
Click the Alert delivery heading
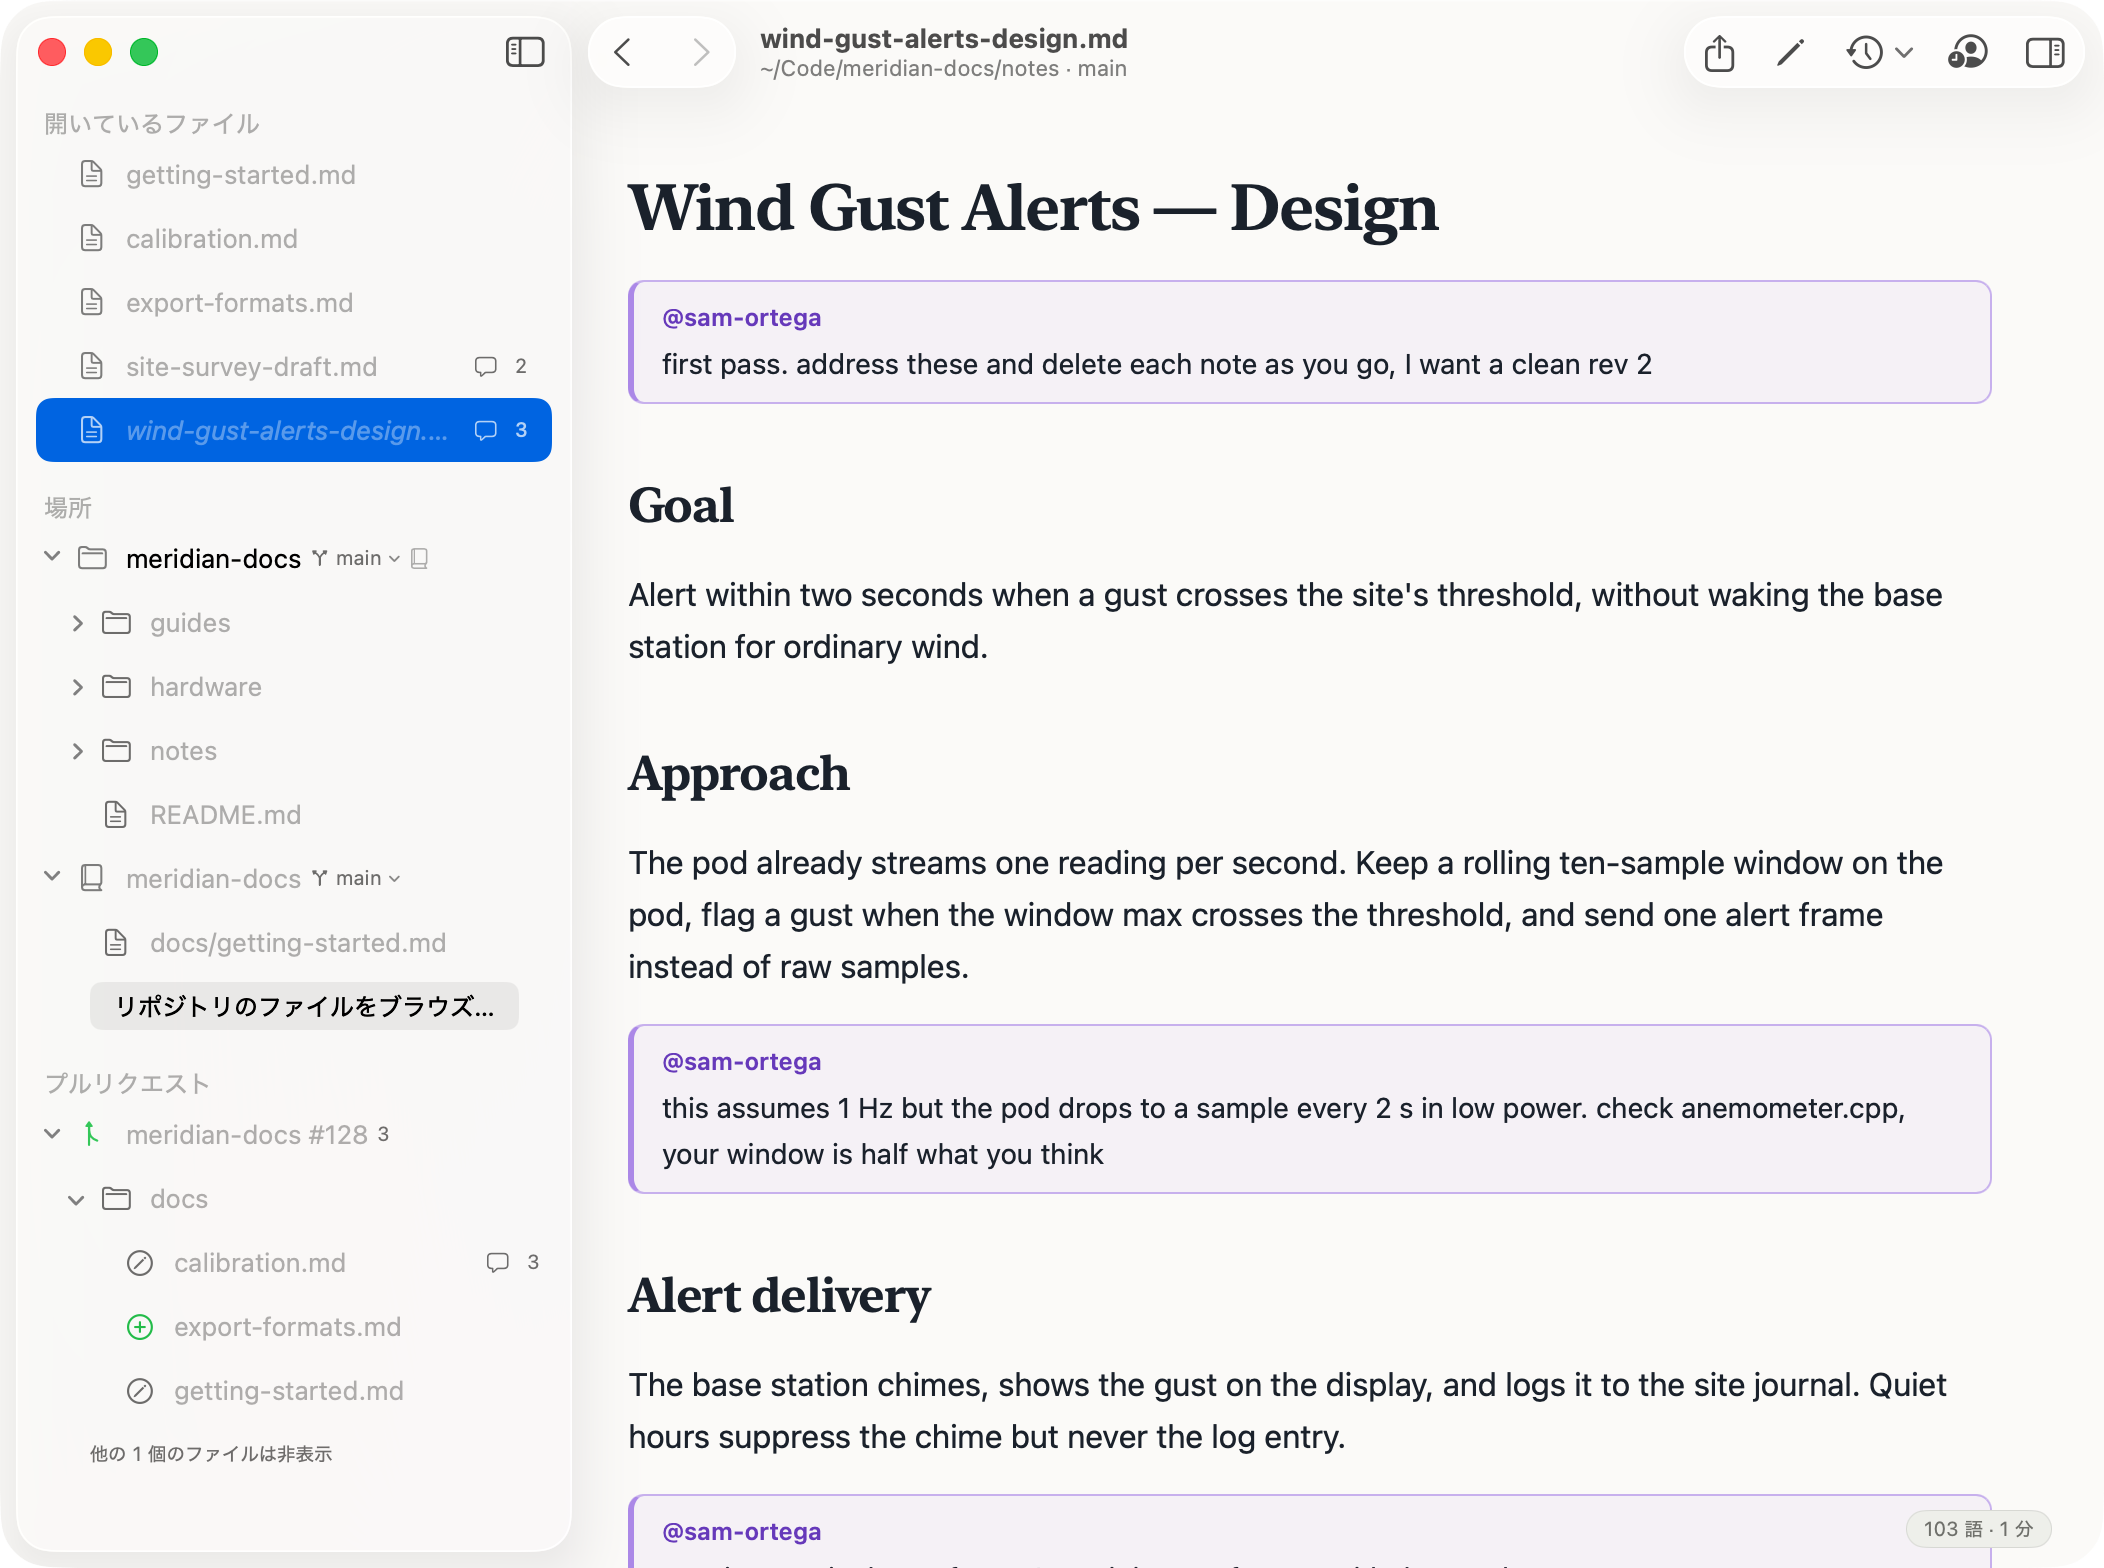tap(779, 1295)
